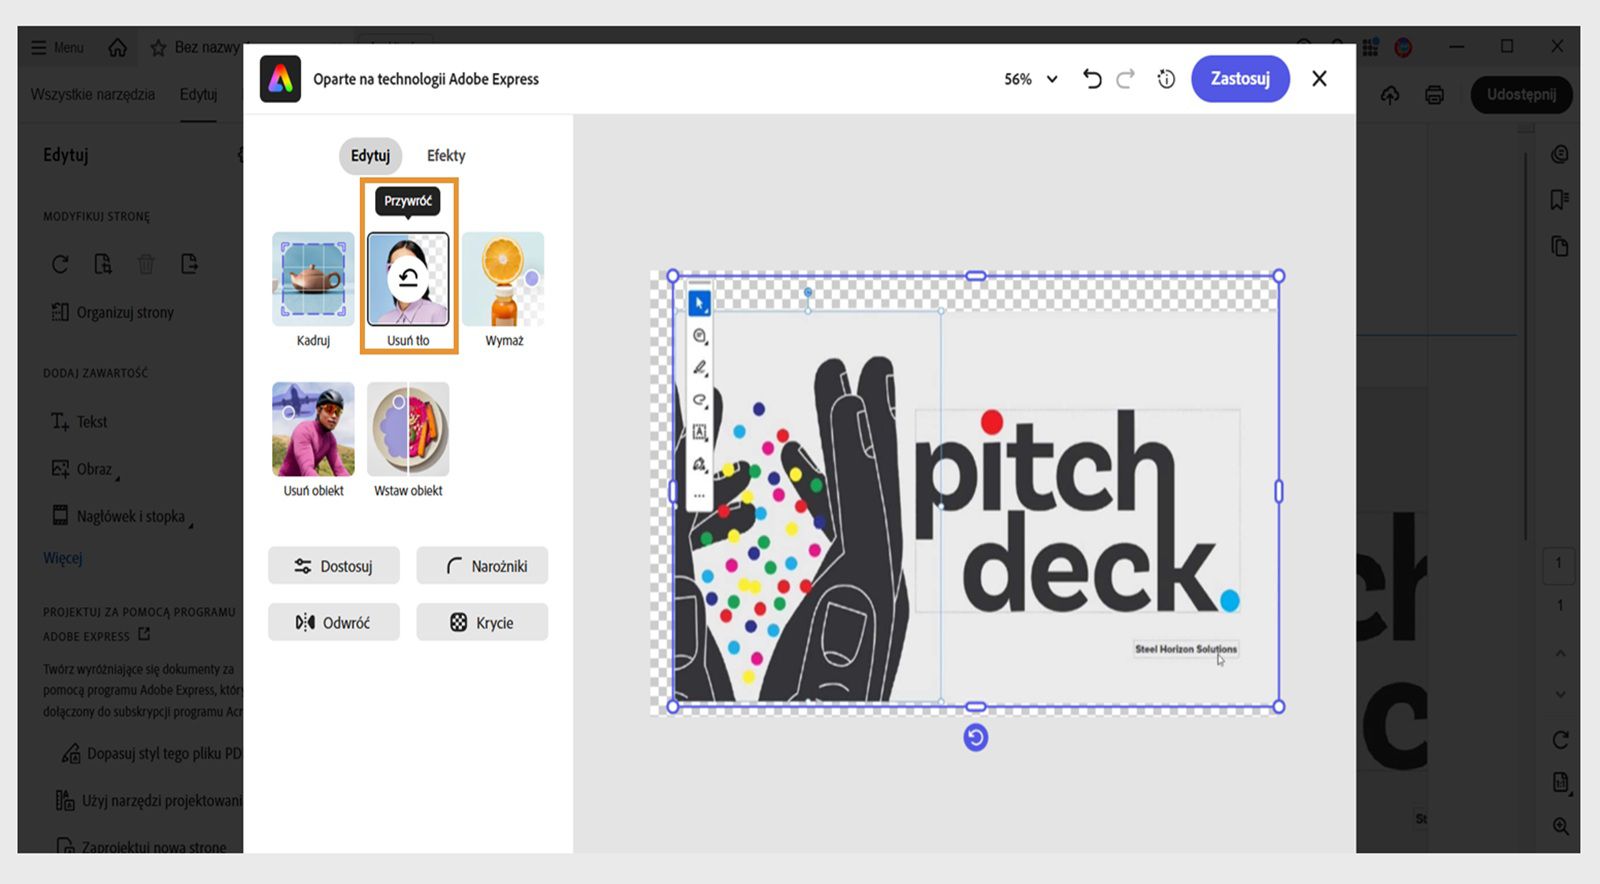Open the Dostosuj adjustments button

coord(334,566)
